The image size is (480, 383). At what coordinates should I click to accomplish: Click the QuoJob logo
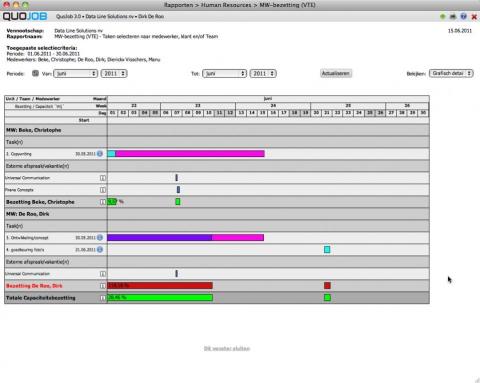(25, 16)
